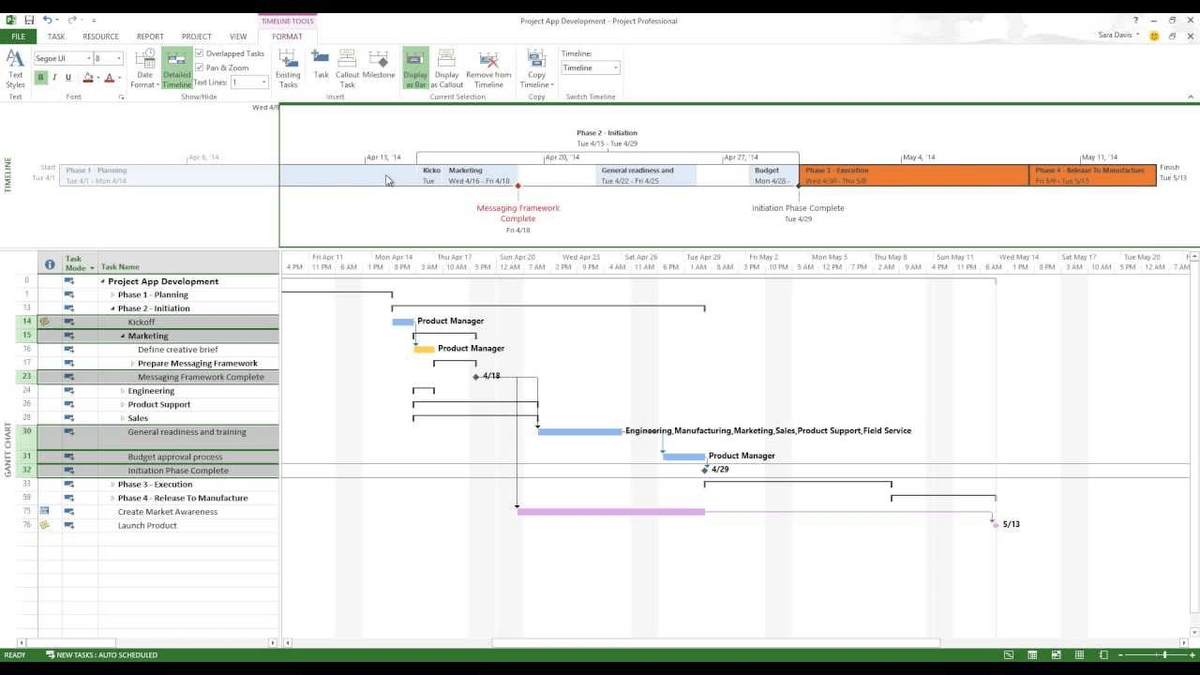Image resolution: width=1200 pixels, height=675 pixels.
Task: Click the Undo arrow icon
Action: [48, 20]
